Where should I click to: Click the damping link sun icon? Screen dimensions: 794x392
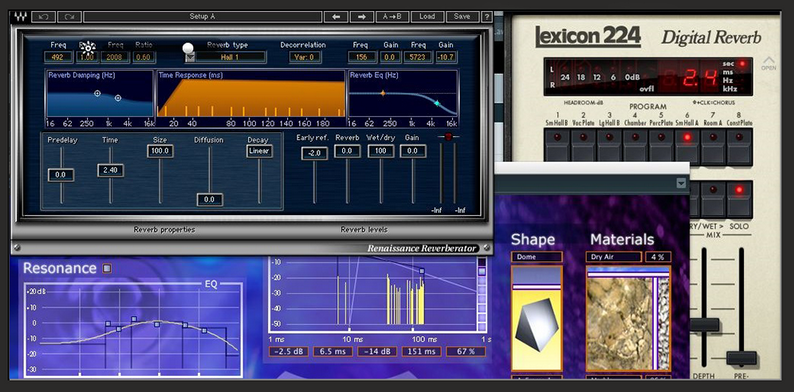88,48
